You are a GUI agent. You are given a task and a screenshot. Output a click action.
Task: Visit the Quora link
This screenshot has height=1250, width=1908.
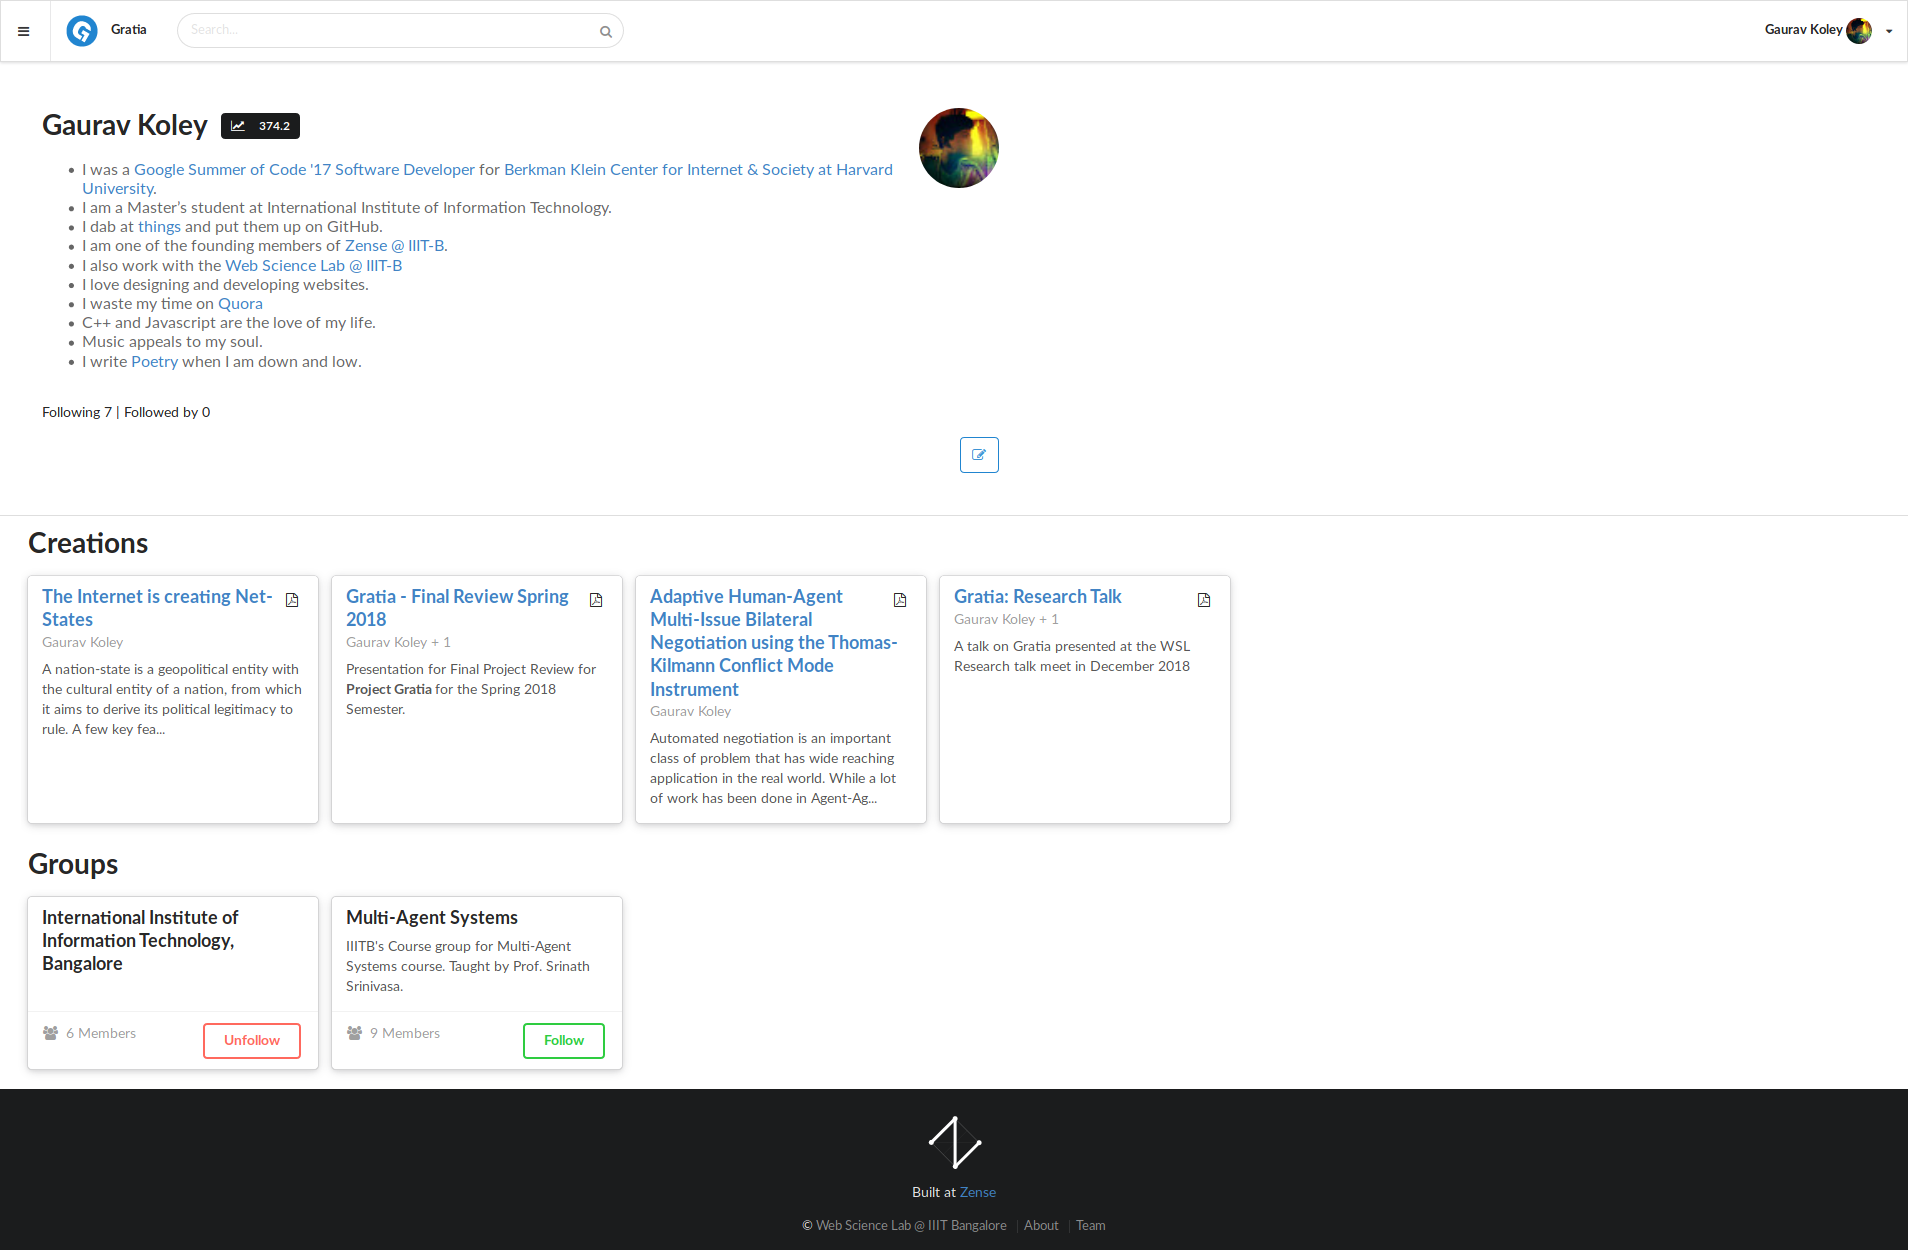(240, 304)
